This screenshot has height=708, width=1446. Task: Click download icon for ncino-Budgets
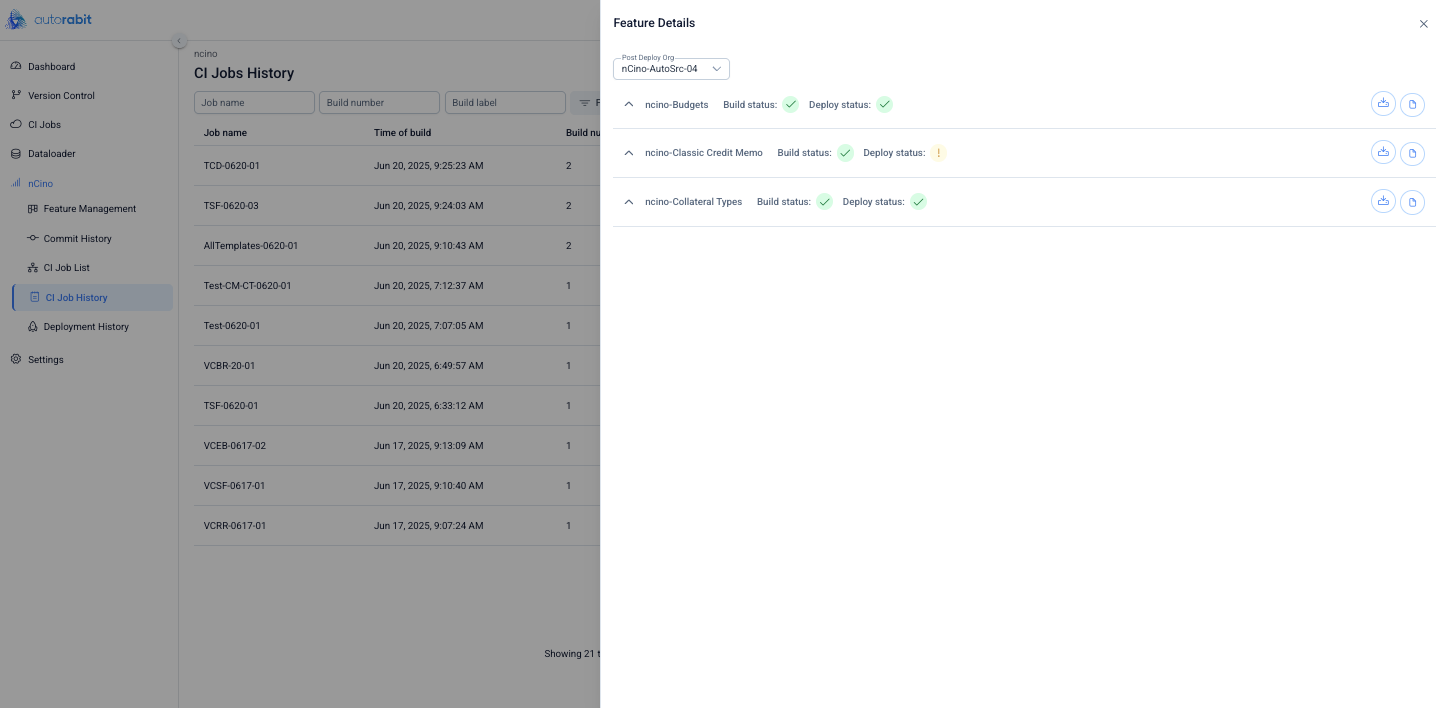coord(1383,103)
